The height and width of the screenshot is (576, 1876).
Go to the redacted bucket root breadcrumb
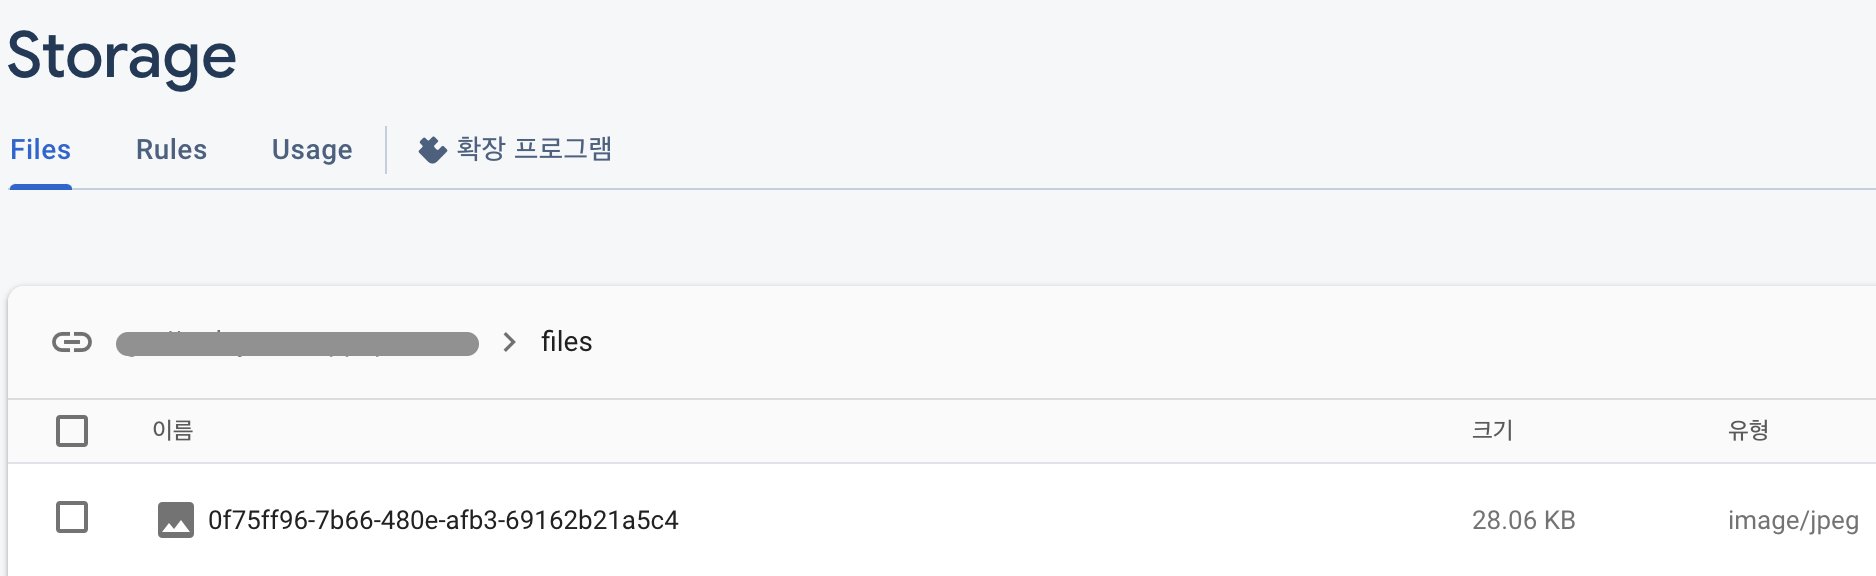297,344
